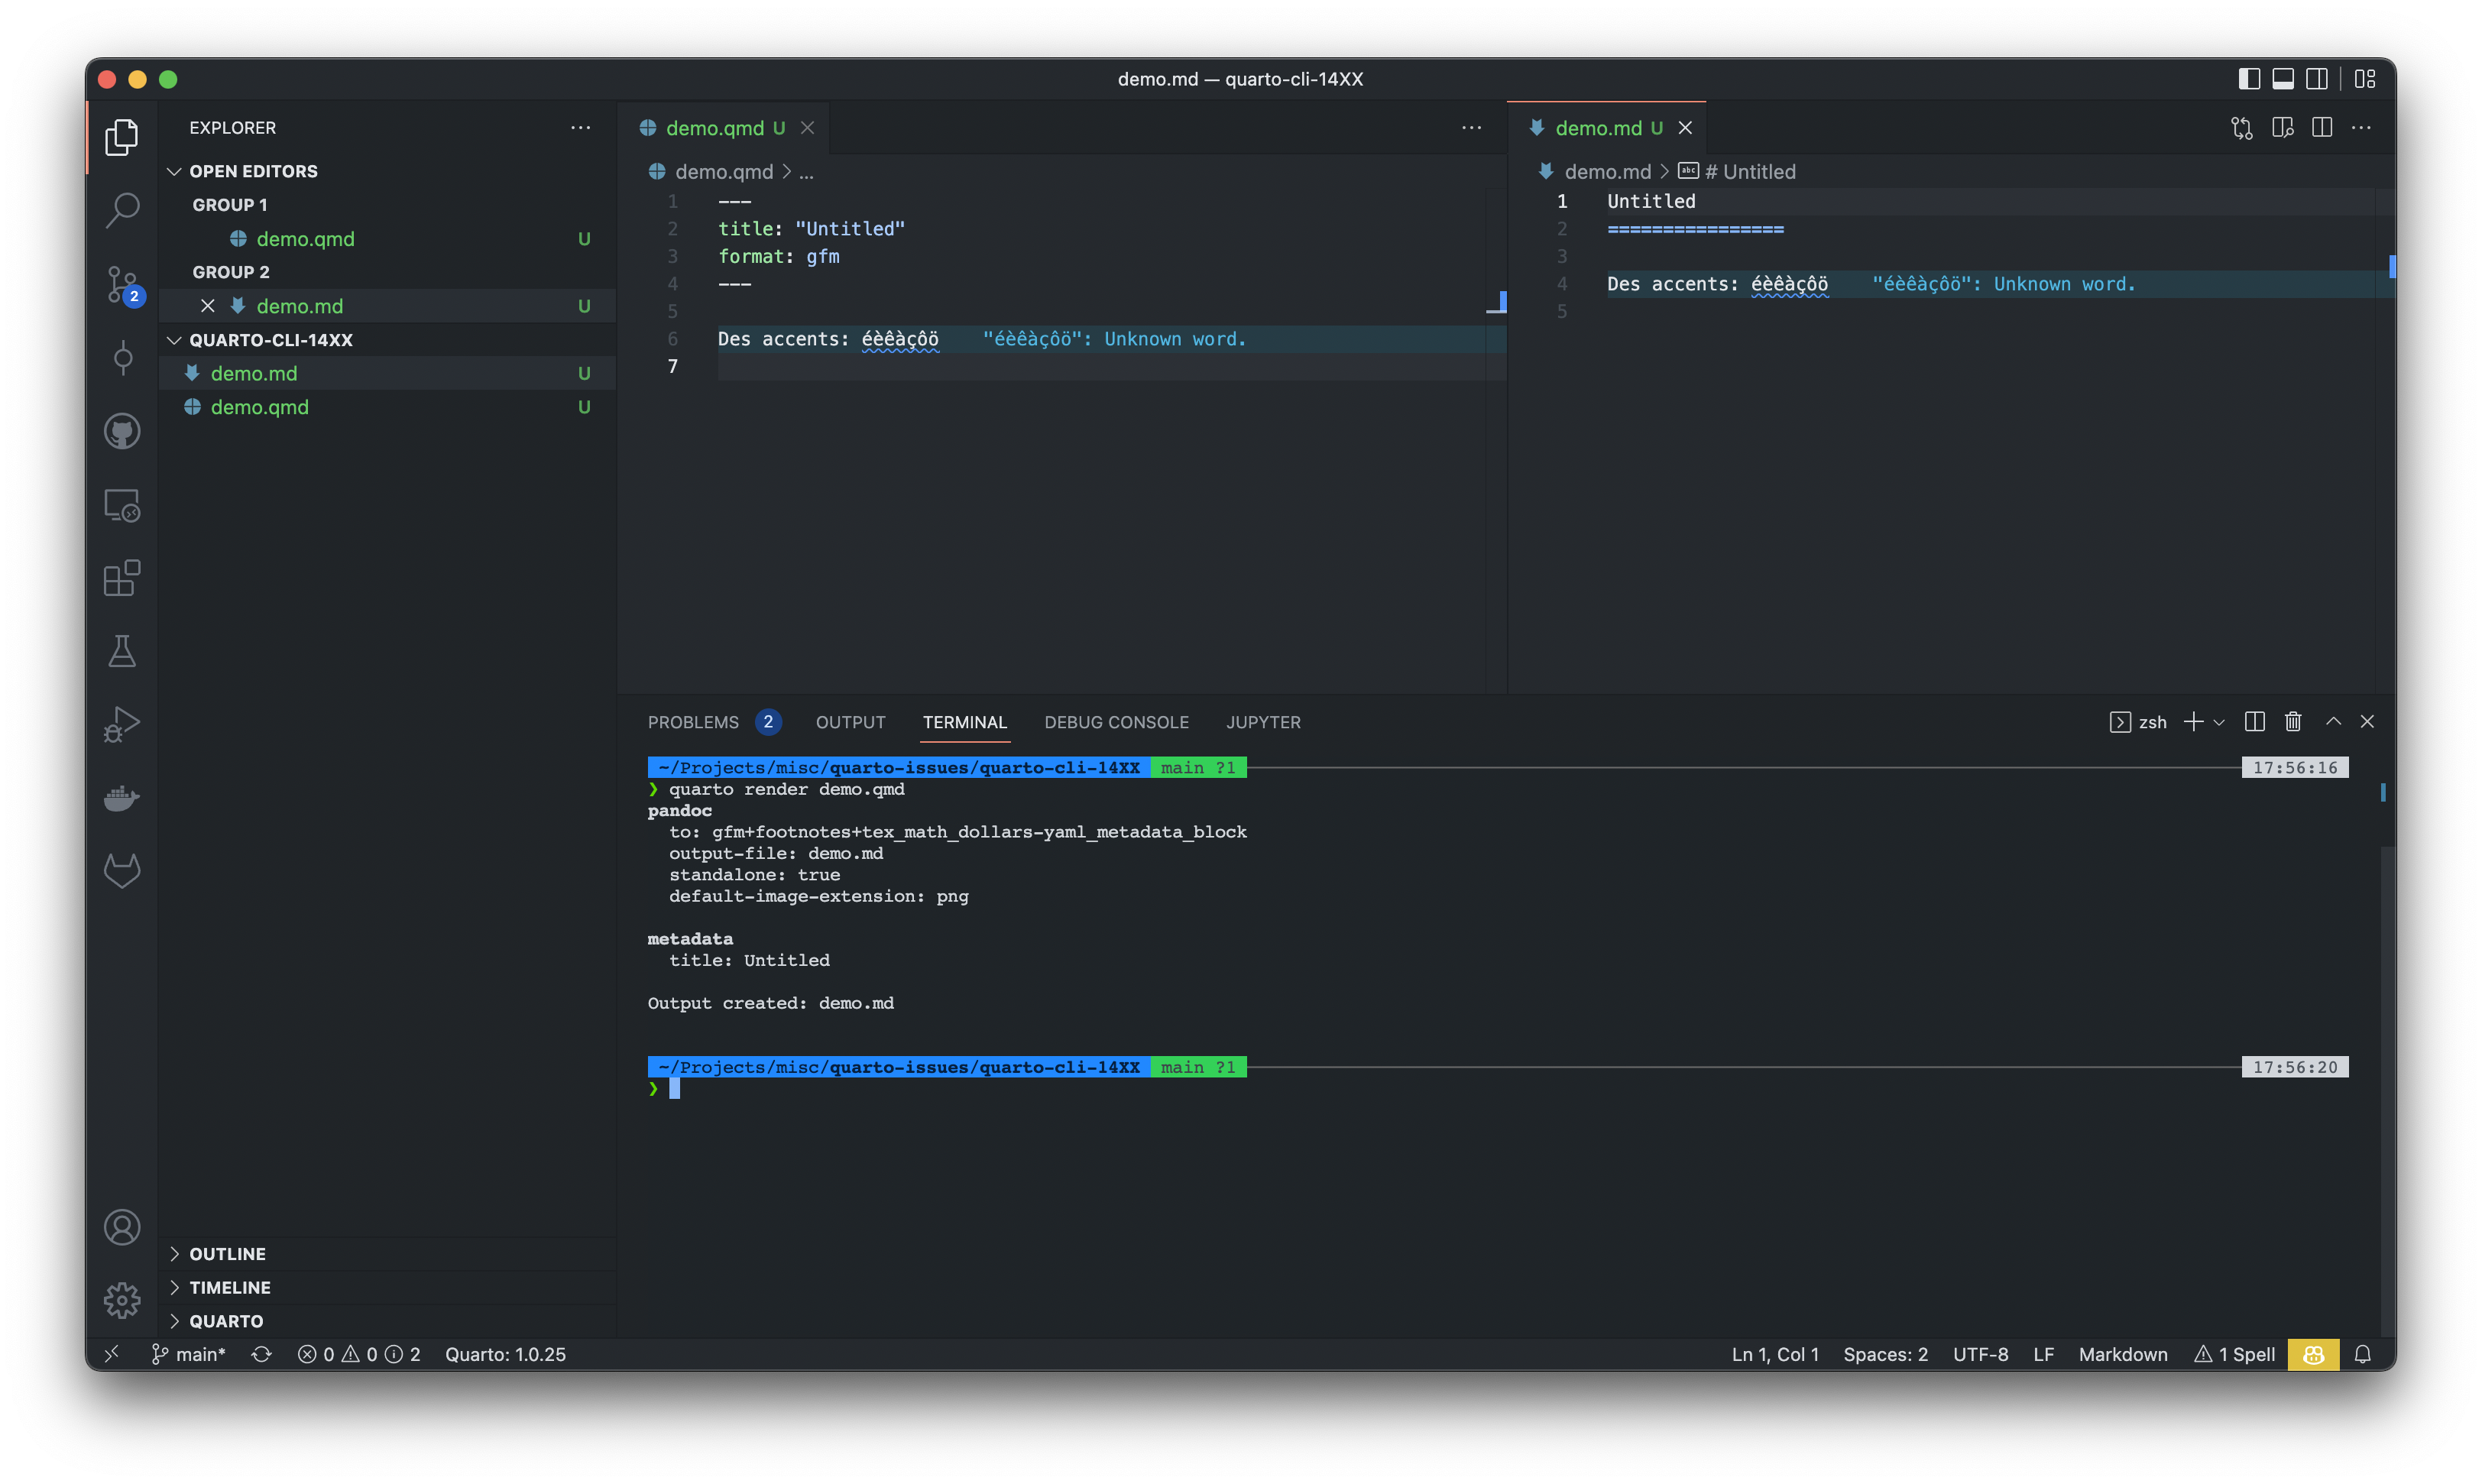Create a new terminal with the plus icon
Image resolution: width=2482 pixels, height=1484 pixels.
click(x=2193, y=721)
